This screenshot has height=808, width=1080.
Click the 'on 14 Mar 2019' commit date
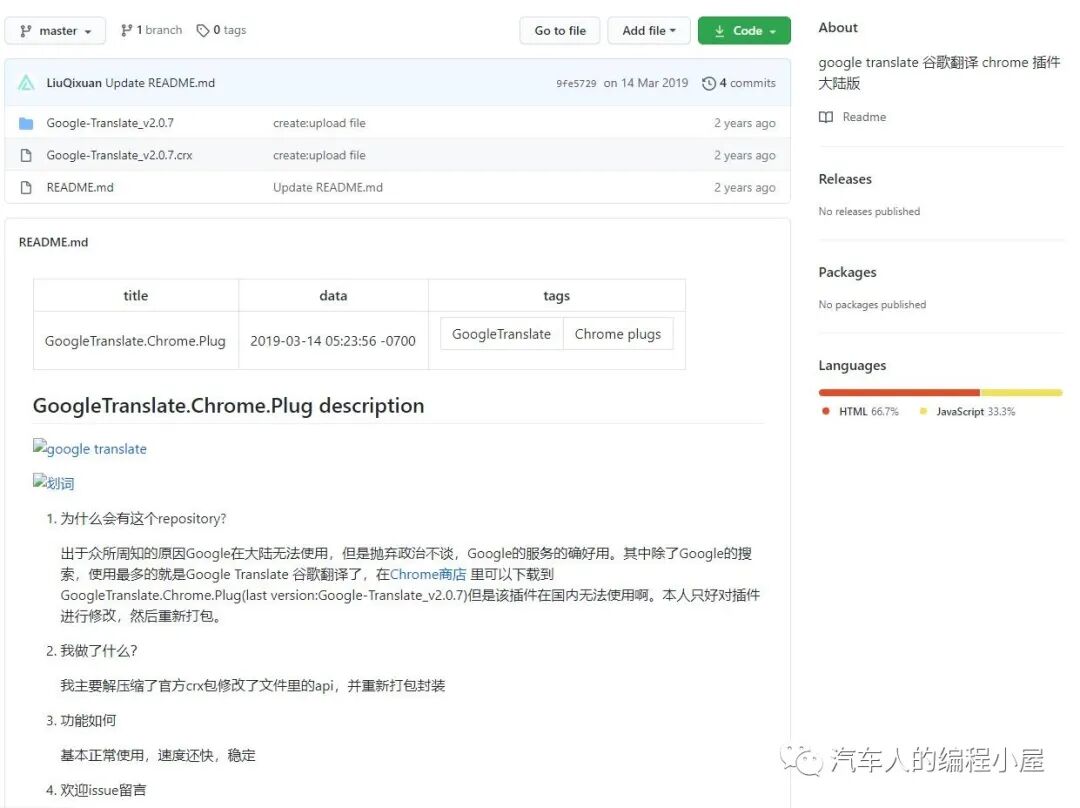(646, 83)
